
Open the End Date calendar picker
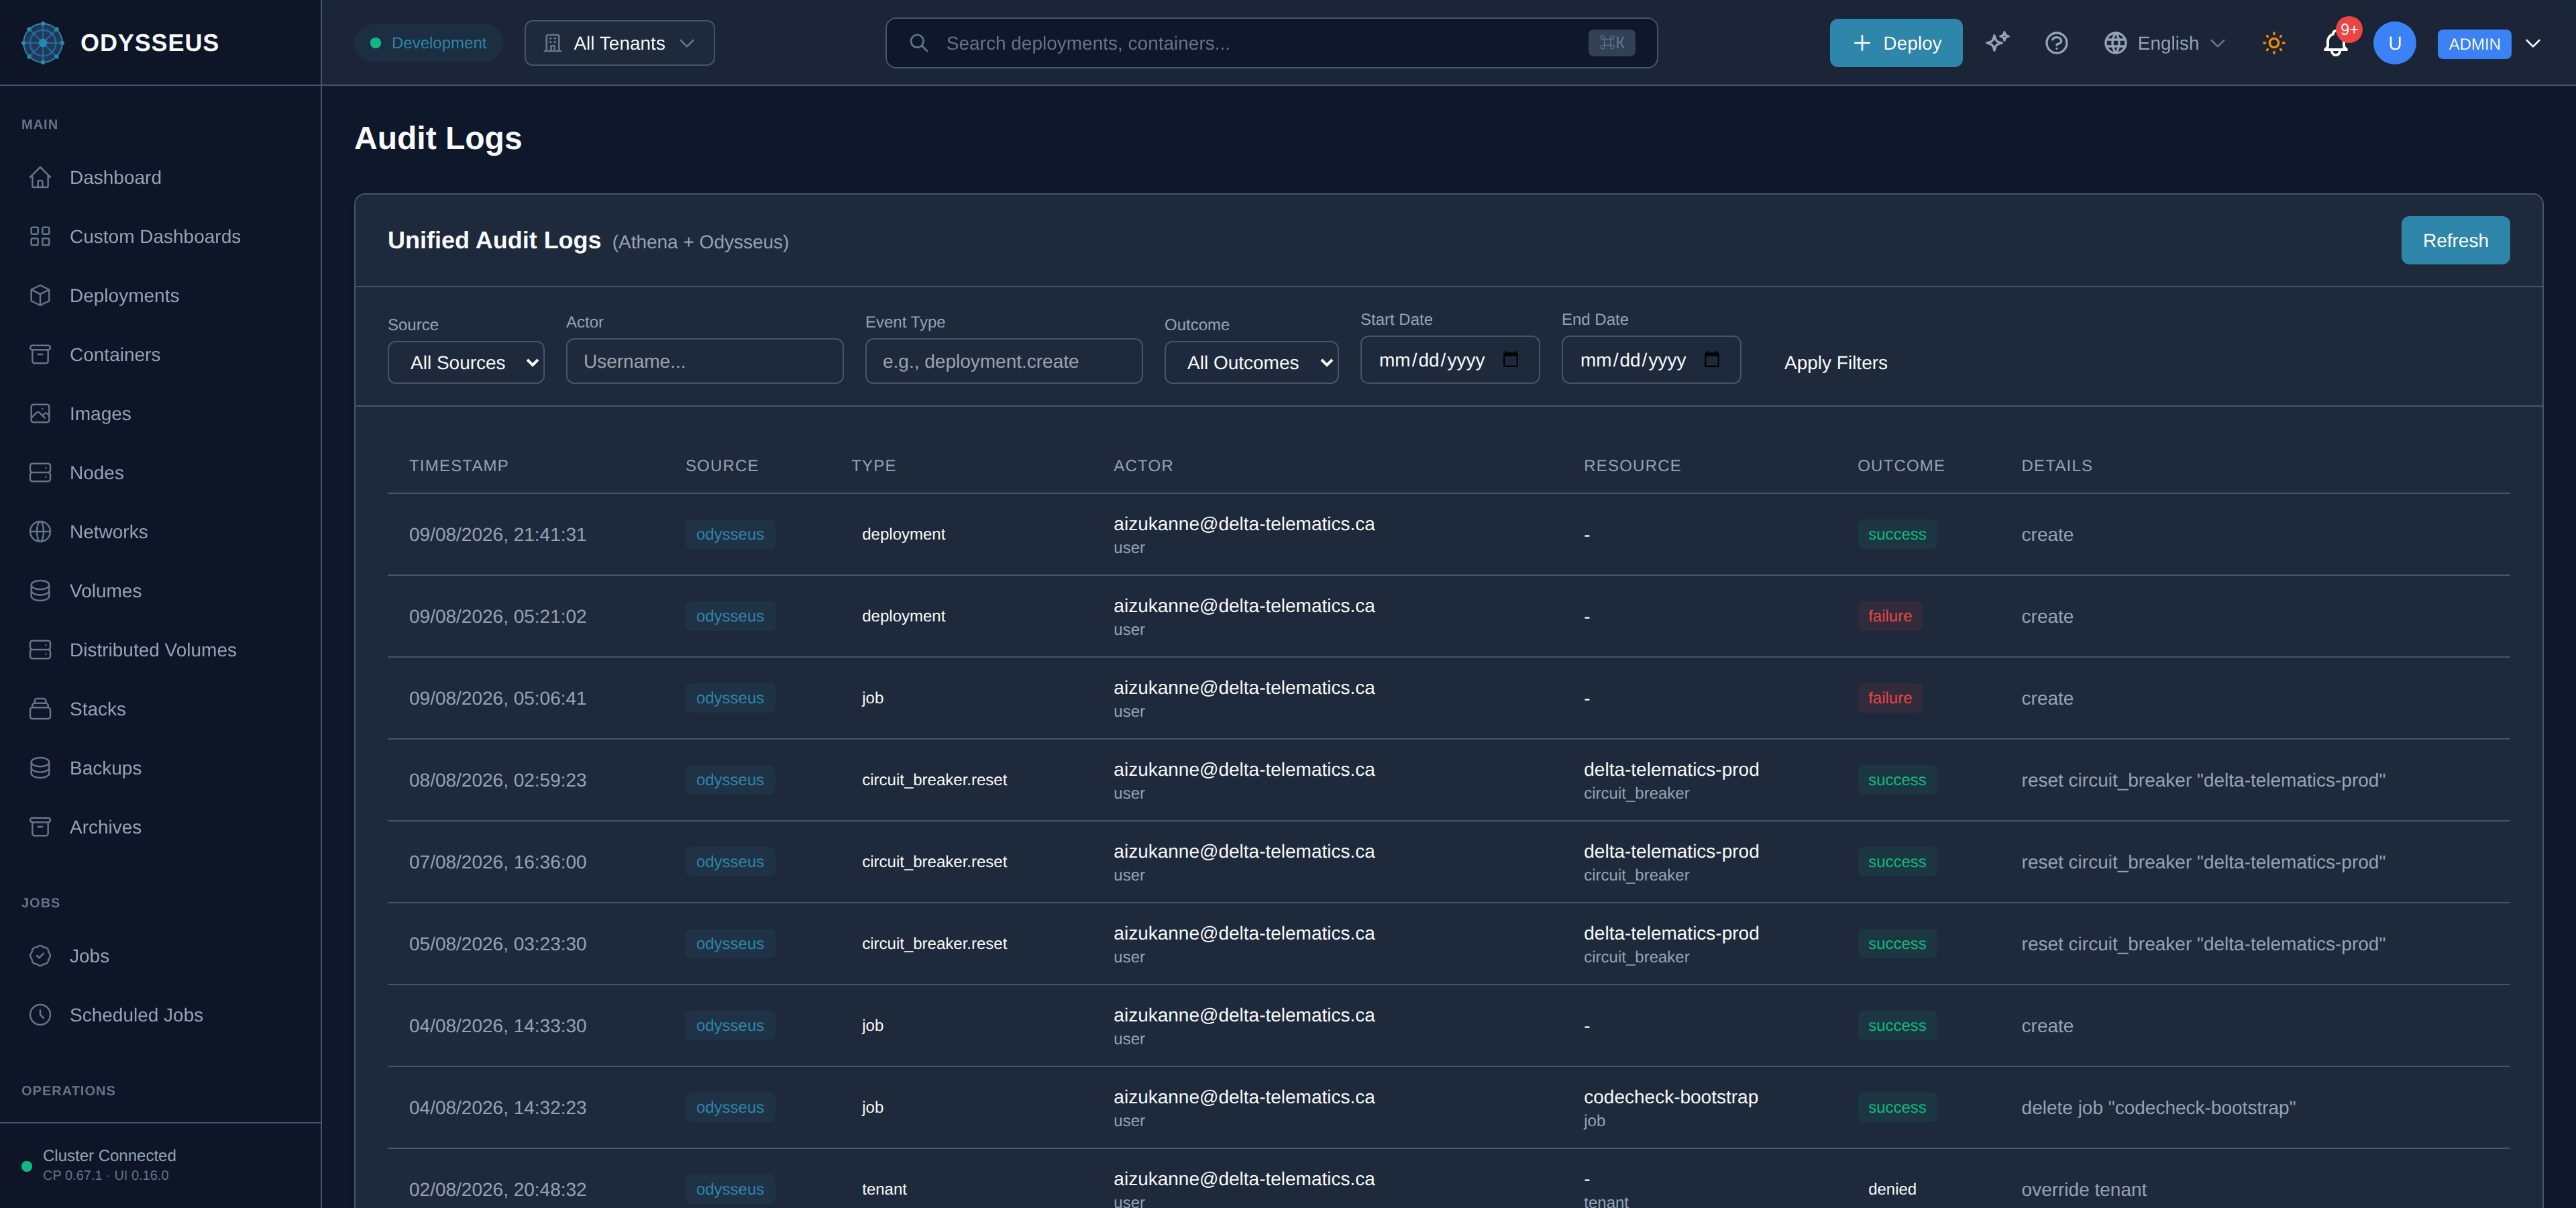click(x=1711, y=360)
